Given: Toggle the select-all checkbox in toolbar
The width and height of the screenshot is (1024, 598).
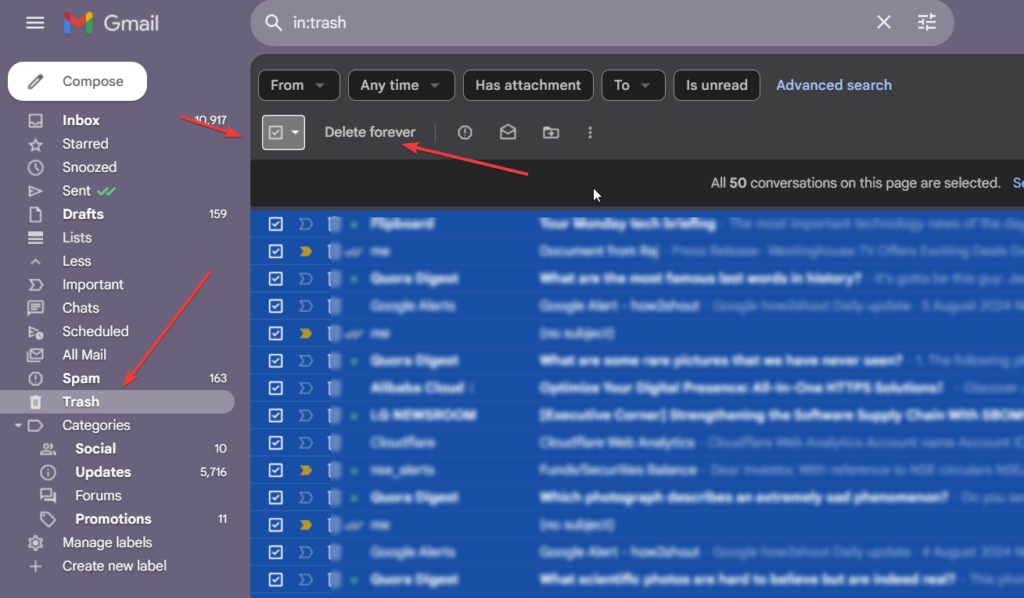Looking at the screenshot, I should pos(276,133).
